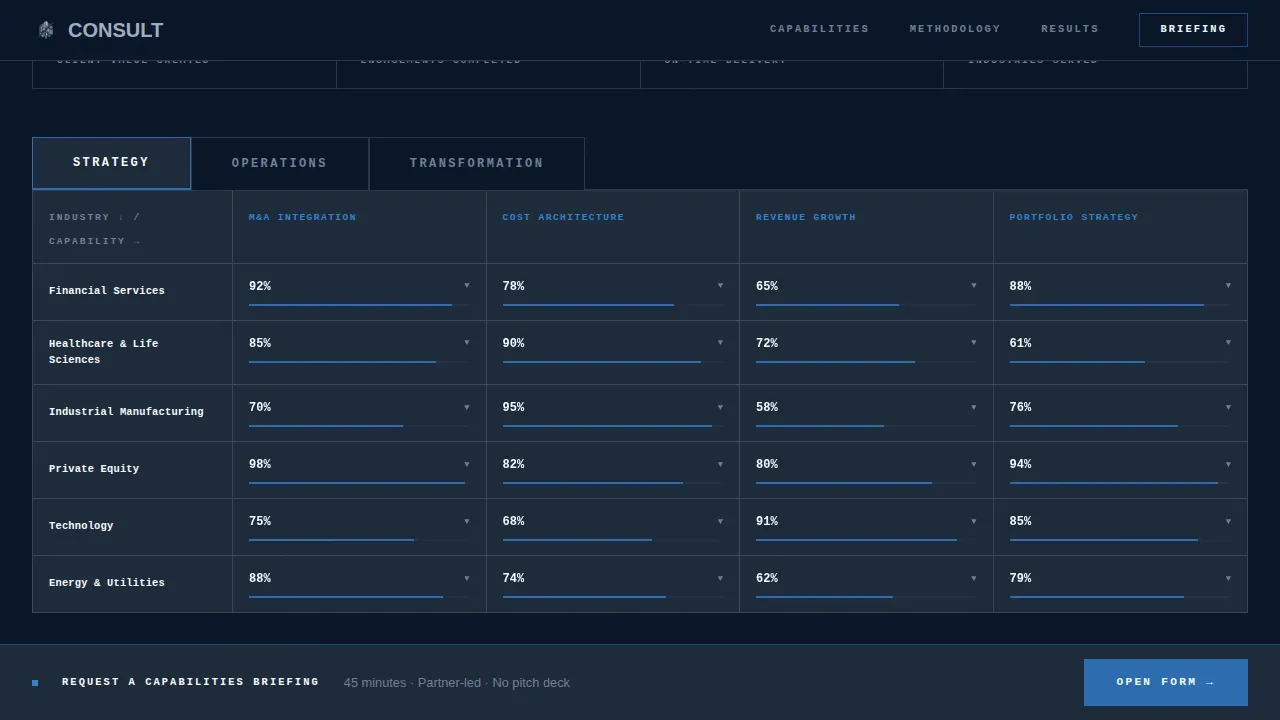Image resolution: width=1280 pixels, height=720 pixels.
Task: Click the Briefing button in header
Action: click(x=1193, y=30)
